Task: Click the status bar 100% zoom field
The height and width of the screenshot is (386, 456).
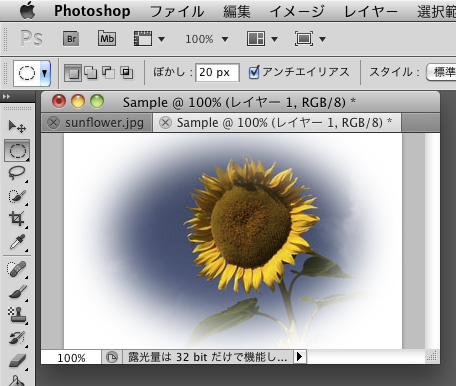Action: click(x=71, y=358)
